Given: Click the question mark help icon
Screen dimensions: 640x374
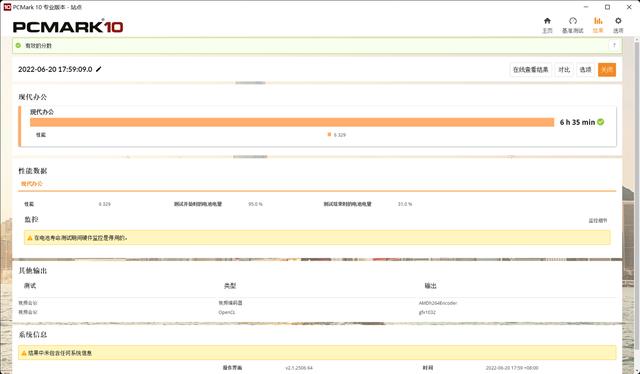Looking at the screenshot, I should 614,45.
